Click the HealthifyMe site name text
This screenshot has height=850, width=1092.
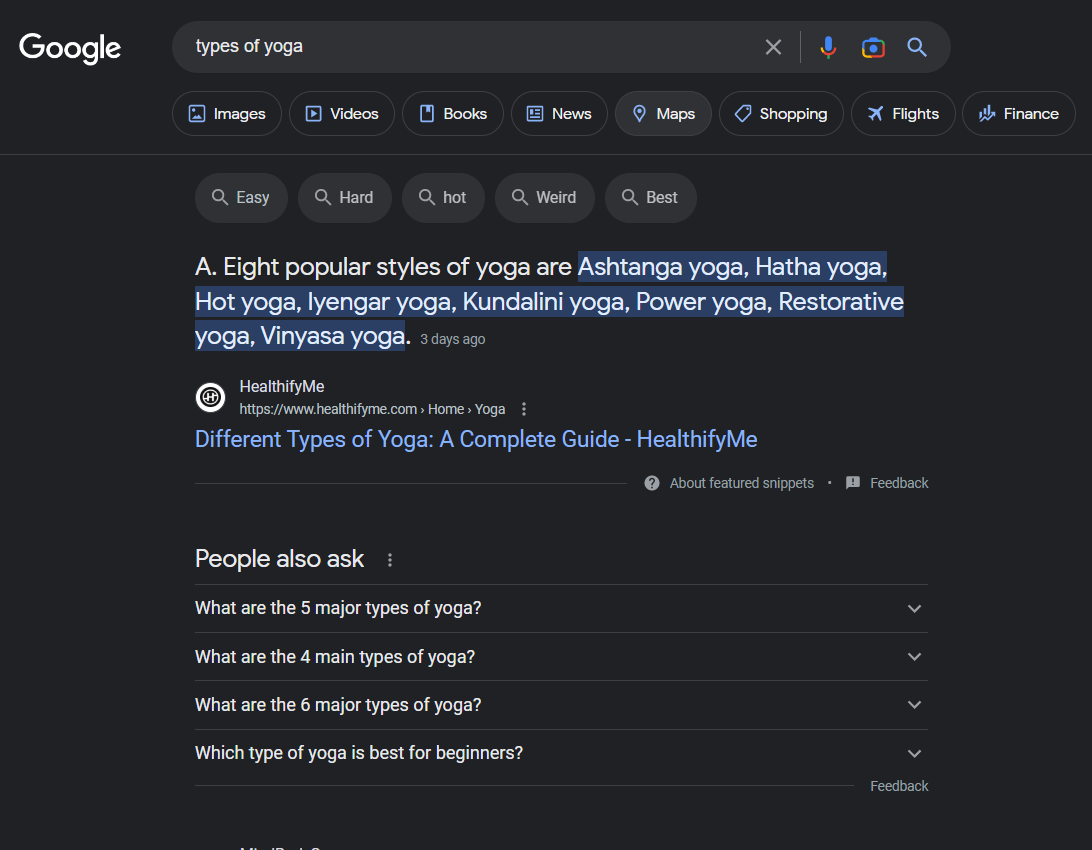click(282, 386)
